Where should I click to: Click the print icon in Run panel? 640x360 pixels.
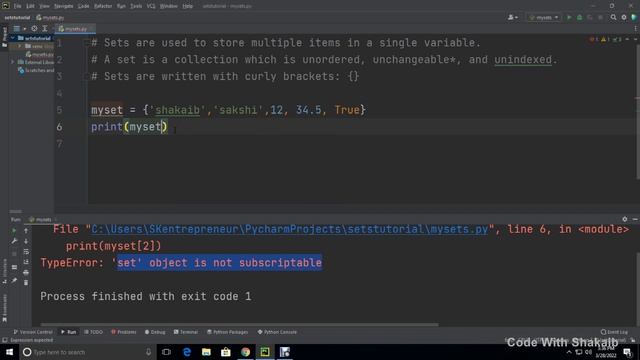(x=26, y=272)
